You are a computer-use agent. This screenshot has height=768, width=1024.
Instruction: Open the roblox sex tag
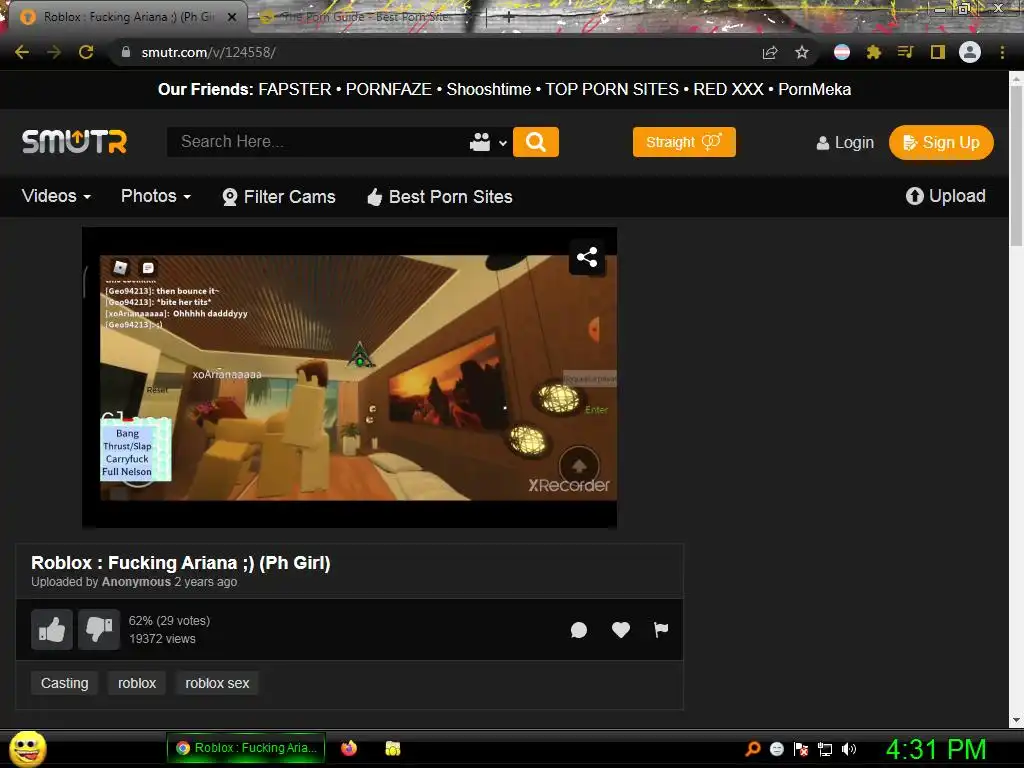coord(217,683)
